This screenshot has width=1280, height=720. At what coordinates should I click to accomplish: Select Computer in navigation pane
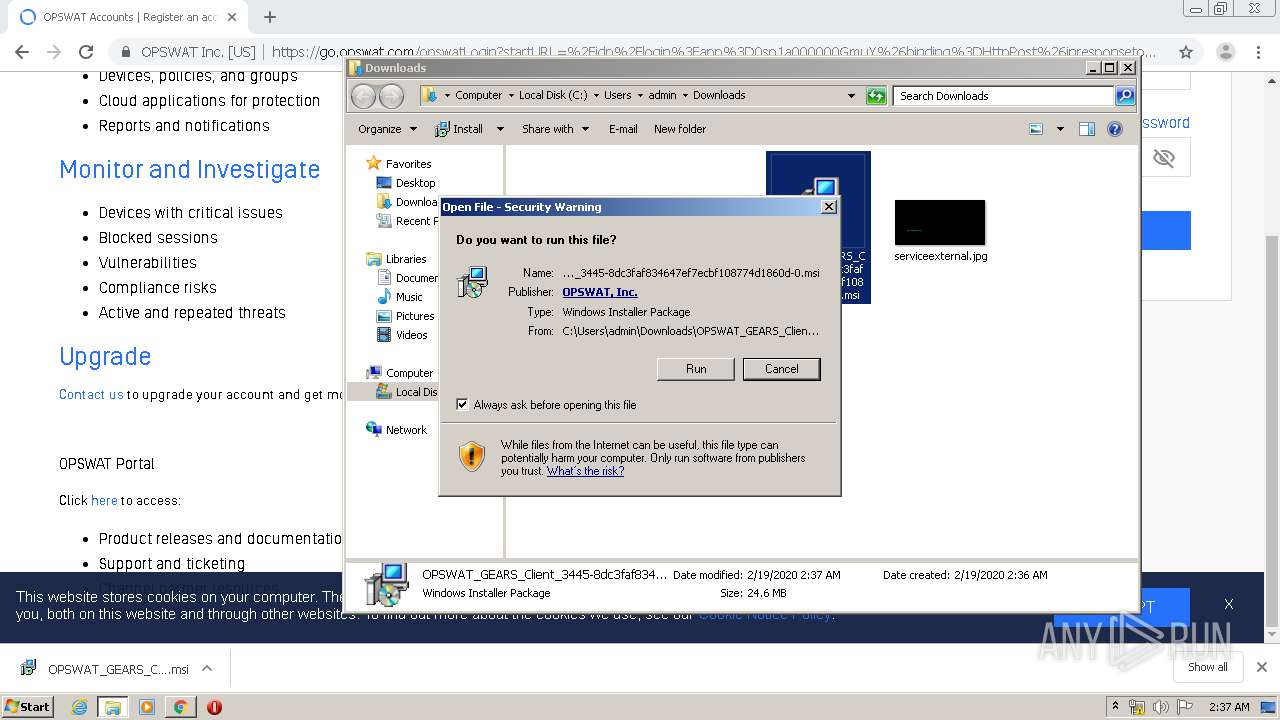(400, 373)
